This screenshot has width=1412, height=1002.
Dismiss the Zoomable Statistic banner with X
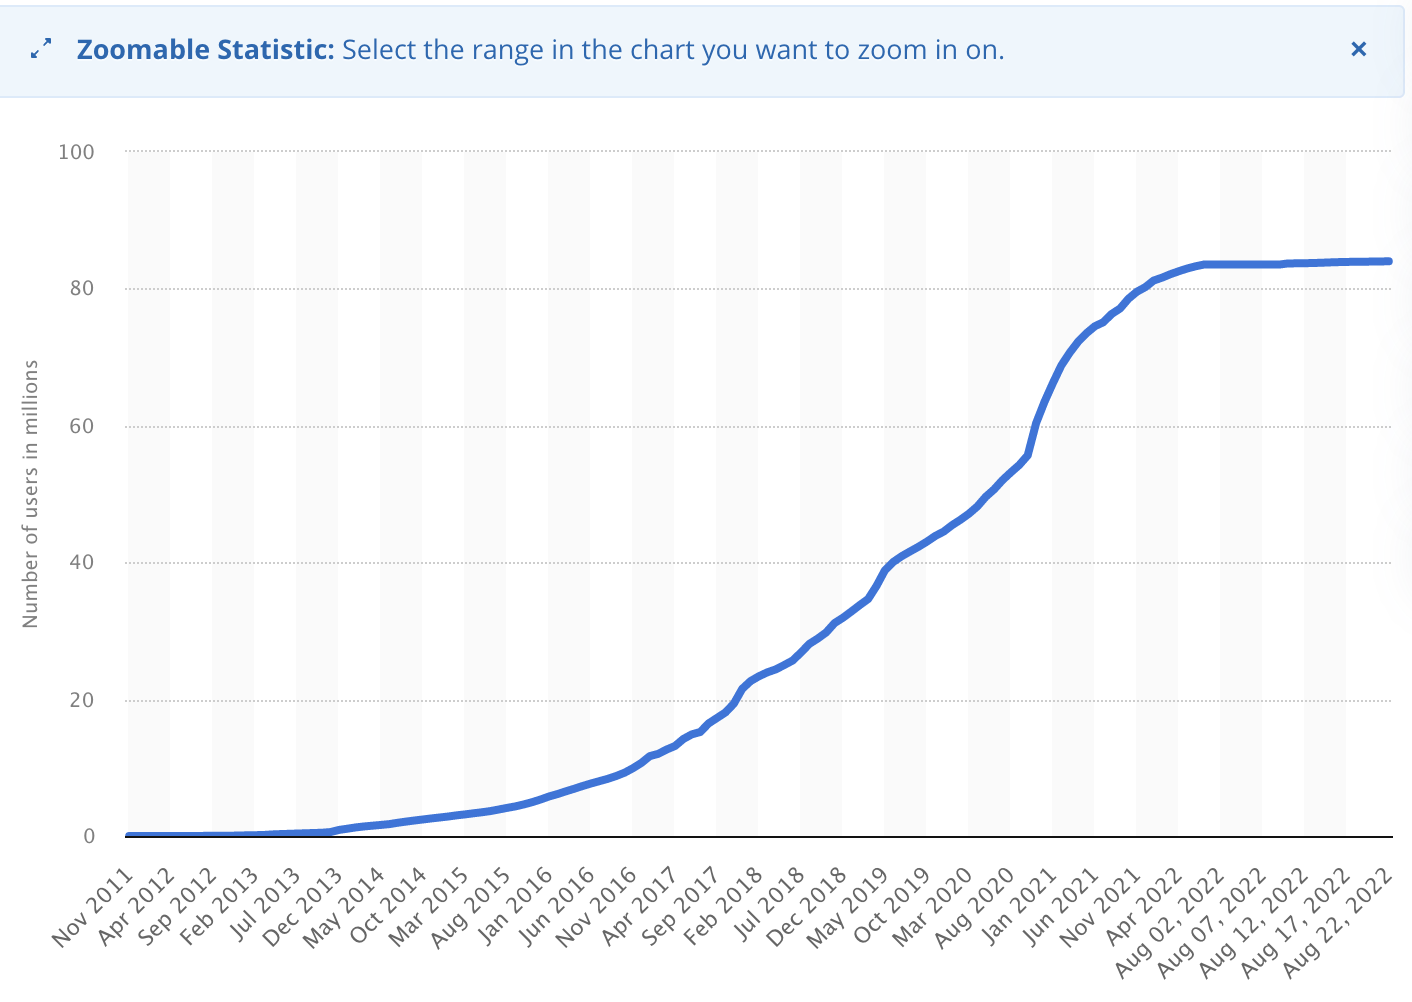[1358, 49]
